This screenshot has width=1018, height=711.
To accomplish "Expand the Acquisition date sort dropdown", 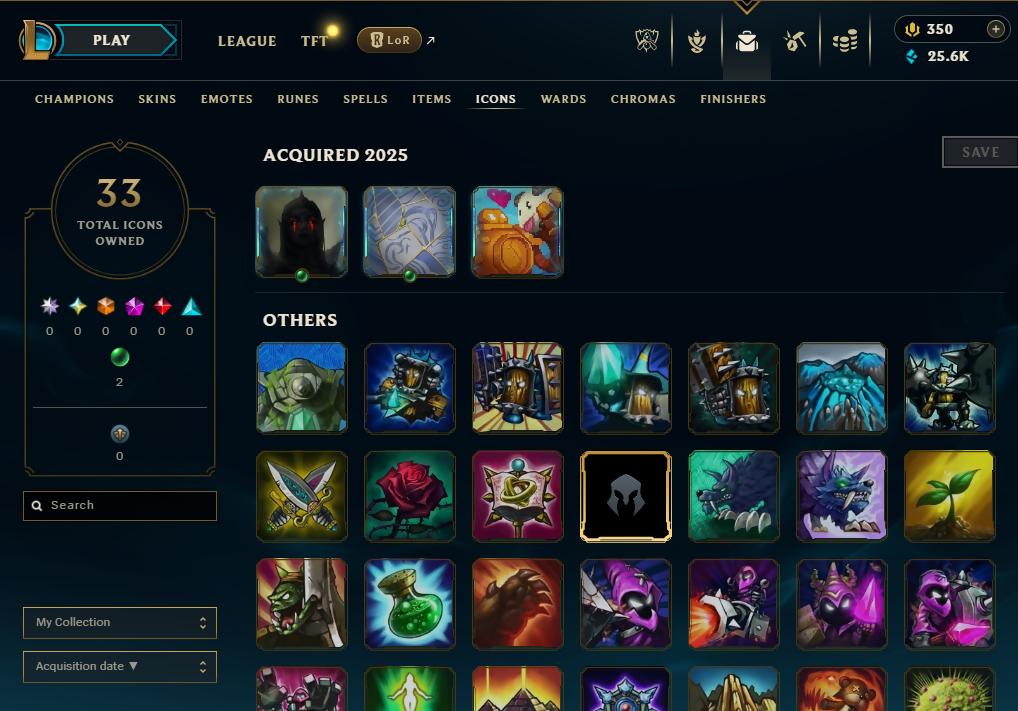I will 120,667.
